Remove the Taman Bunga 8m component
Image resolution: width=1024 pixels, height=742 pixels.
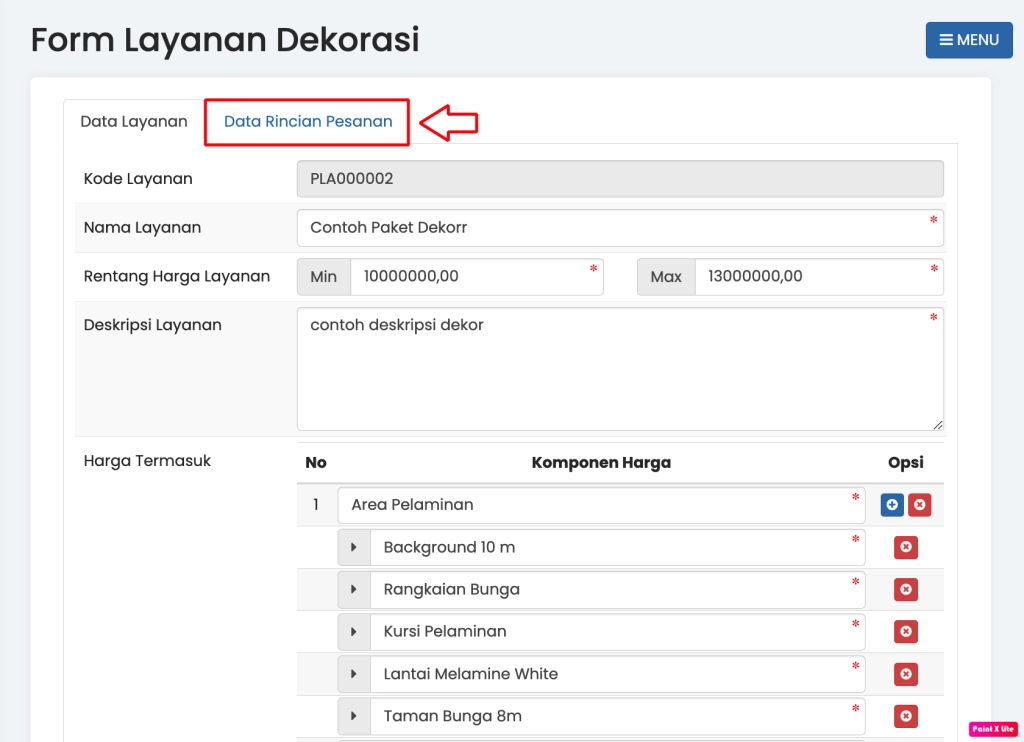[x=905, y=716]
